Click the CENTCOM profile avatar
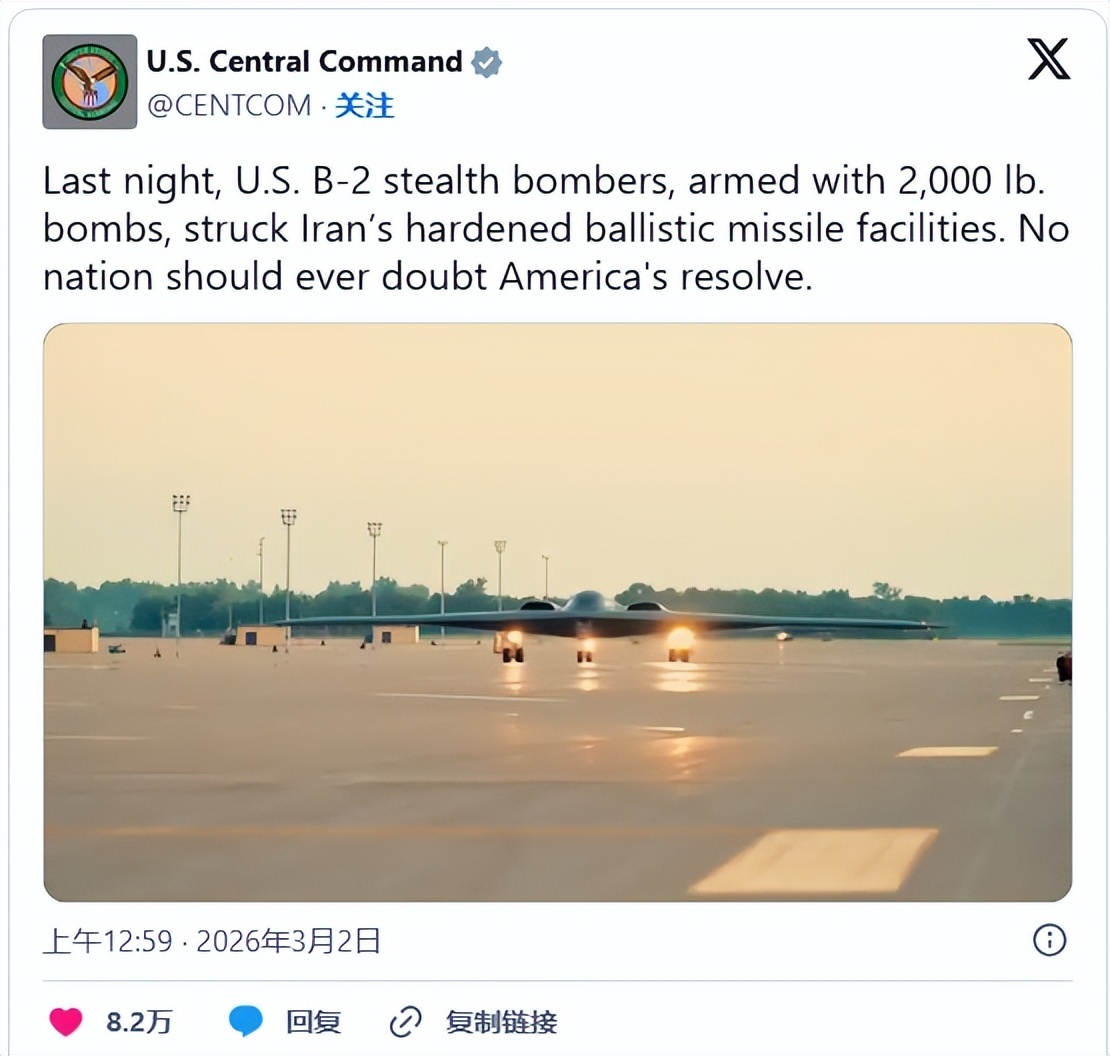 pos(89,82)
